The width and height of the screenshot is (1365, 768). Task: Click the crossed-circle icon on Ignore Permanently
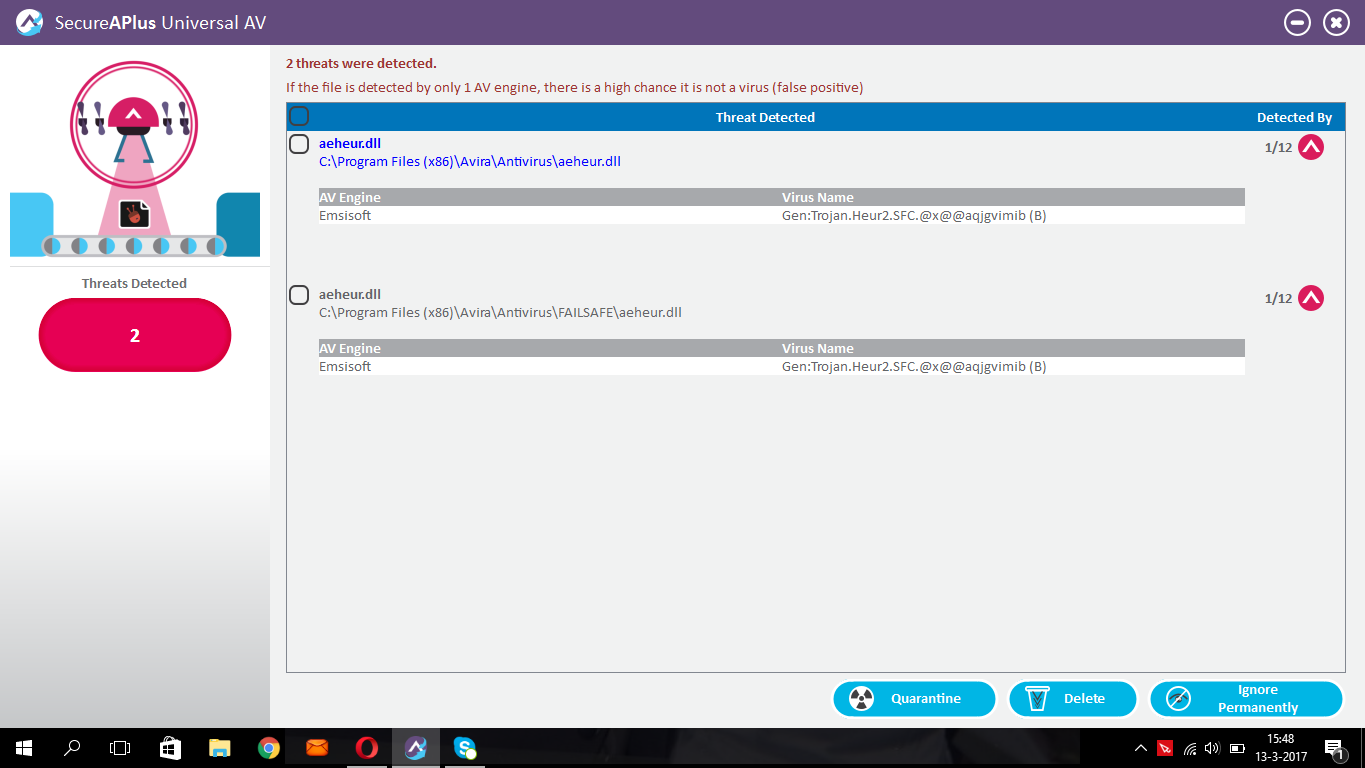coord(1179,699)
